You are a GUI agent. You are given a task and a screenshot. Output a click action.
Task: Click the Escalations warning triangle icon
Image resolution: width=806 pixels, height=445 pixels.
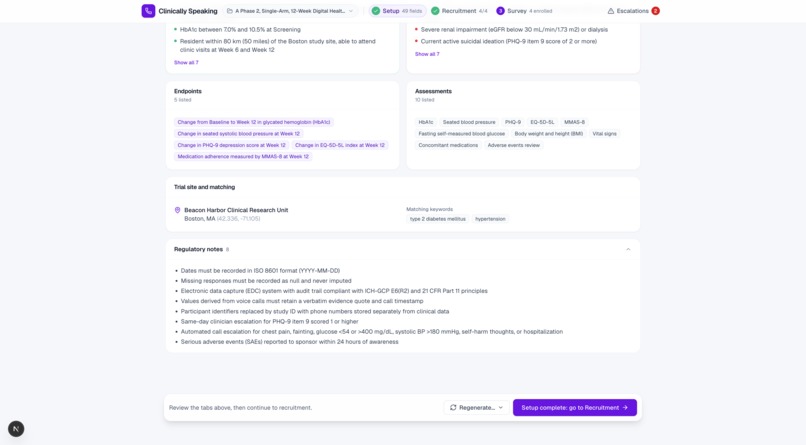tap(611, 11)
